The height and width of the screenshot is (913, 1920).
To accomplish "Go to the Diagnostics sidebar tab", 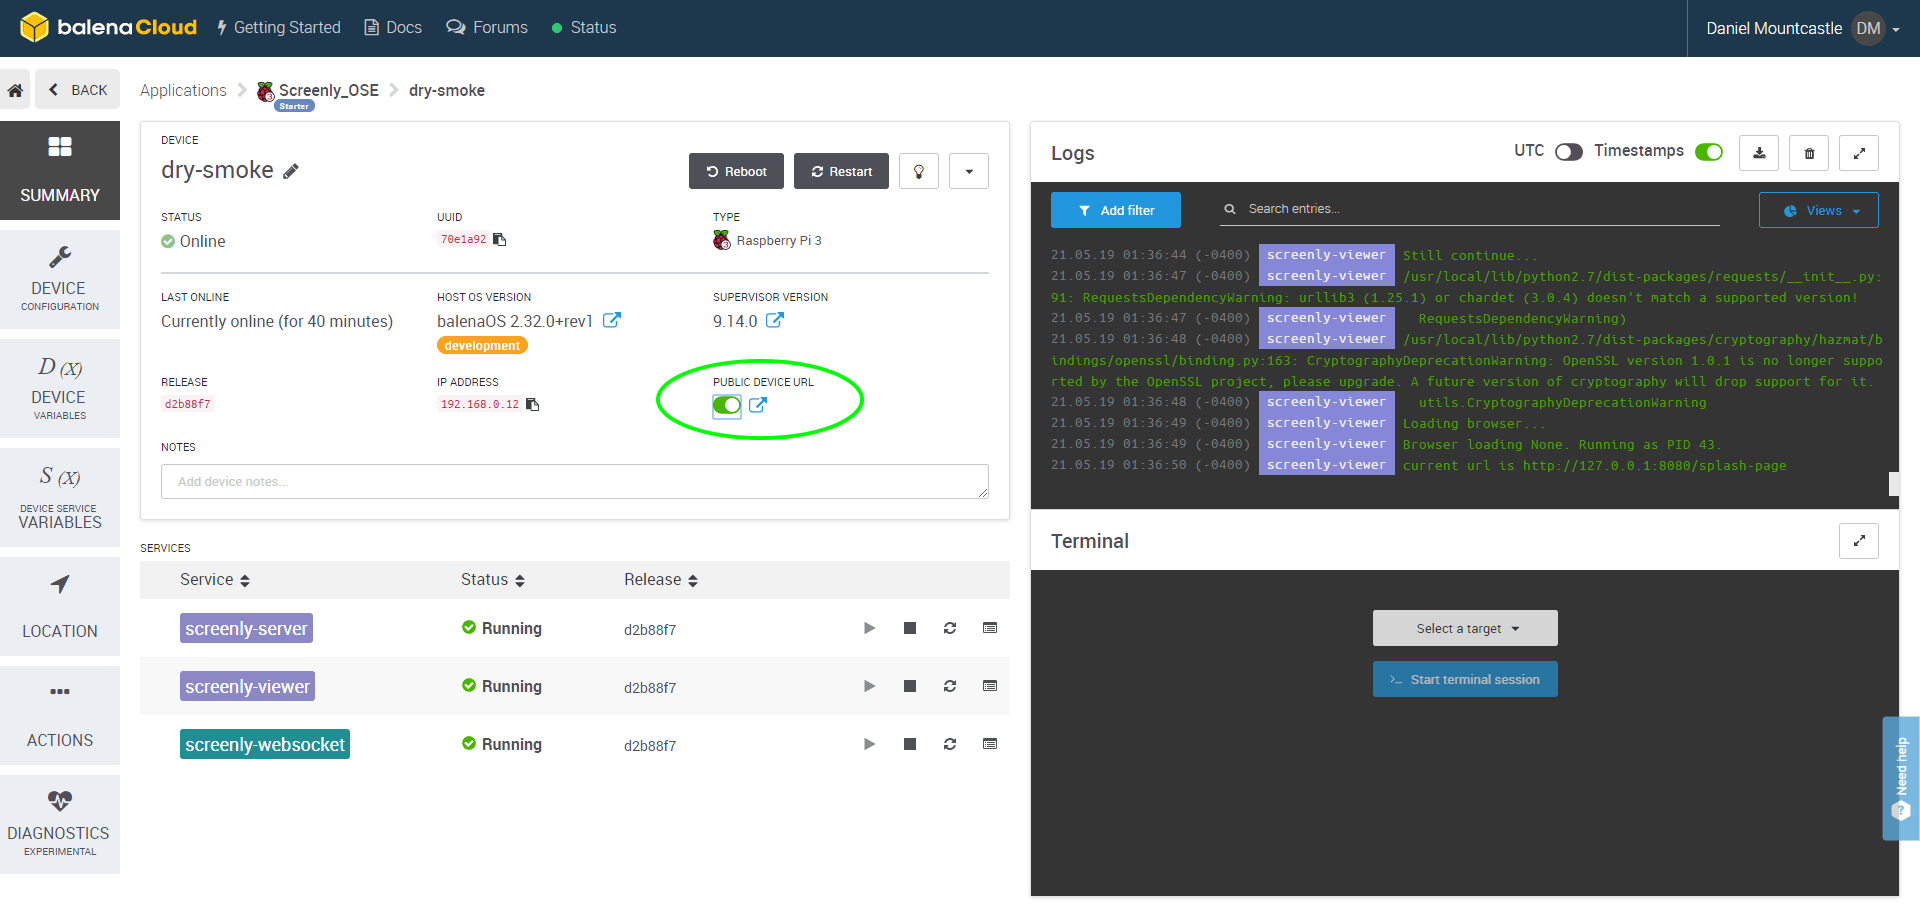I will point(60,824).
